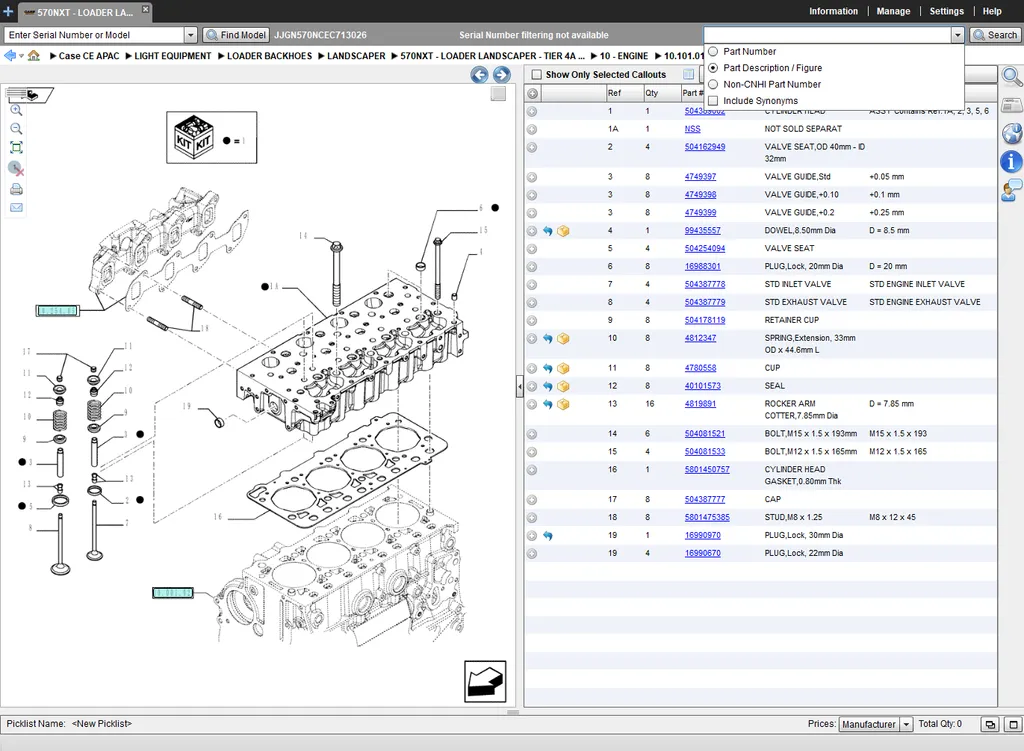Close the 570NXT - LOADER LA... tab
The width and height of the screenshot is (1024, 751).
pos(146,9)
